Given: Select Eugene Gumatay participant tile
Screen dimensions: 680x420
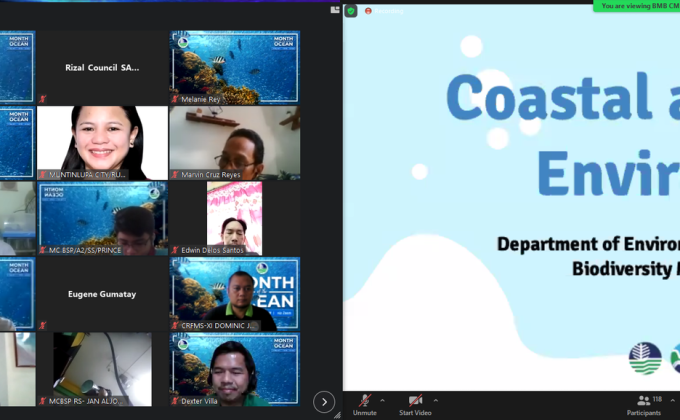Looking at the screenshot, I should tap(102, 294).
